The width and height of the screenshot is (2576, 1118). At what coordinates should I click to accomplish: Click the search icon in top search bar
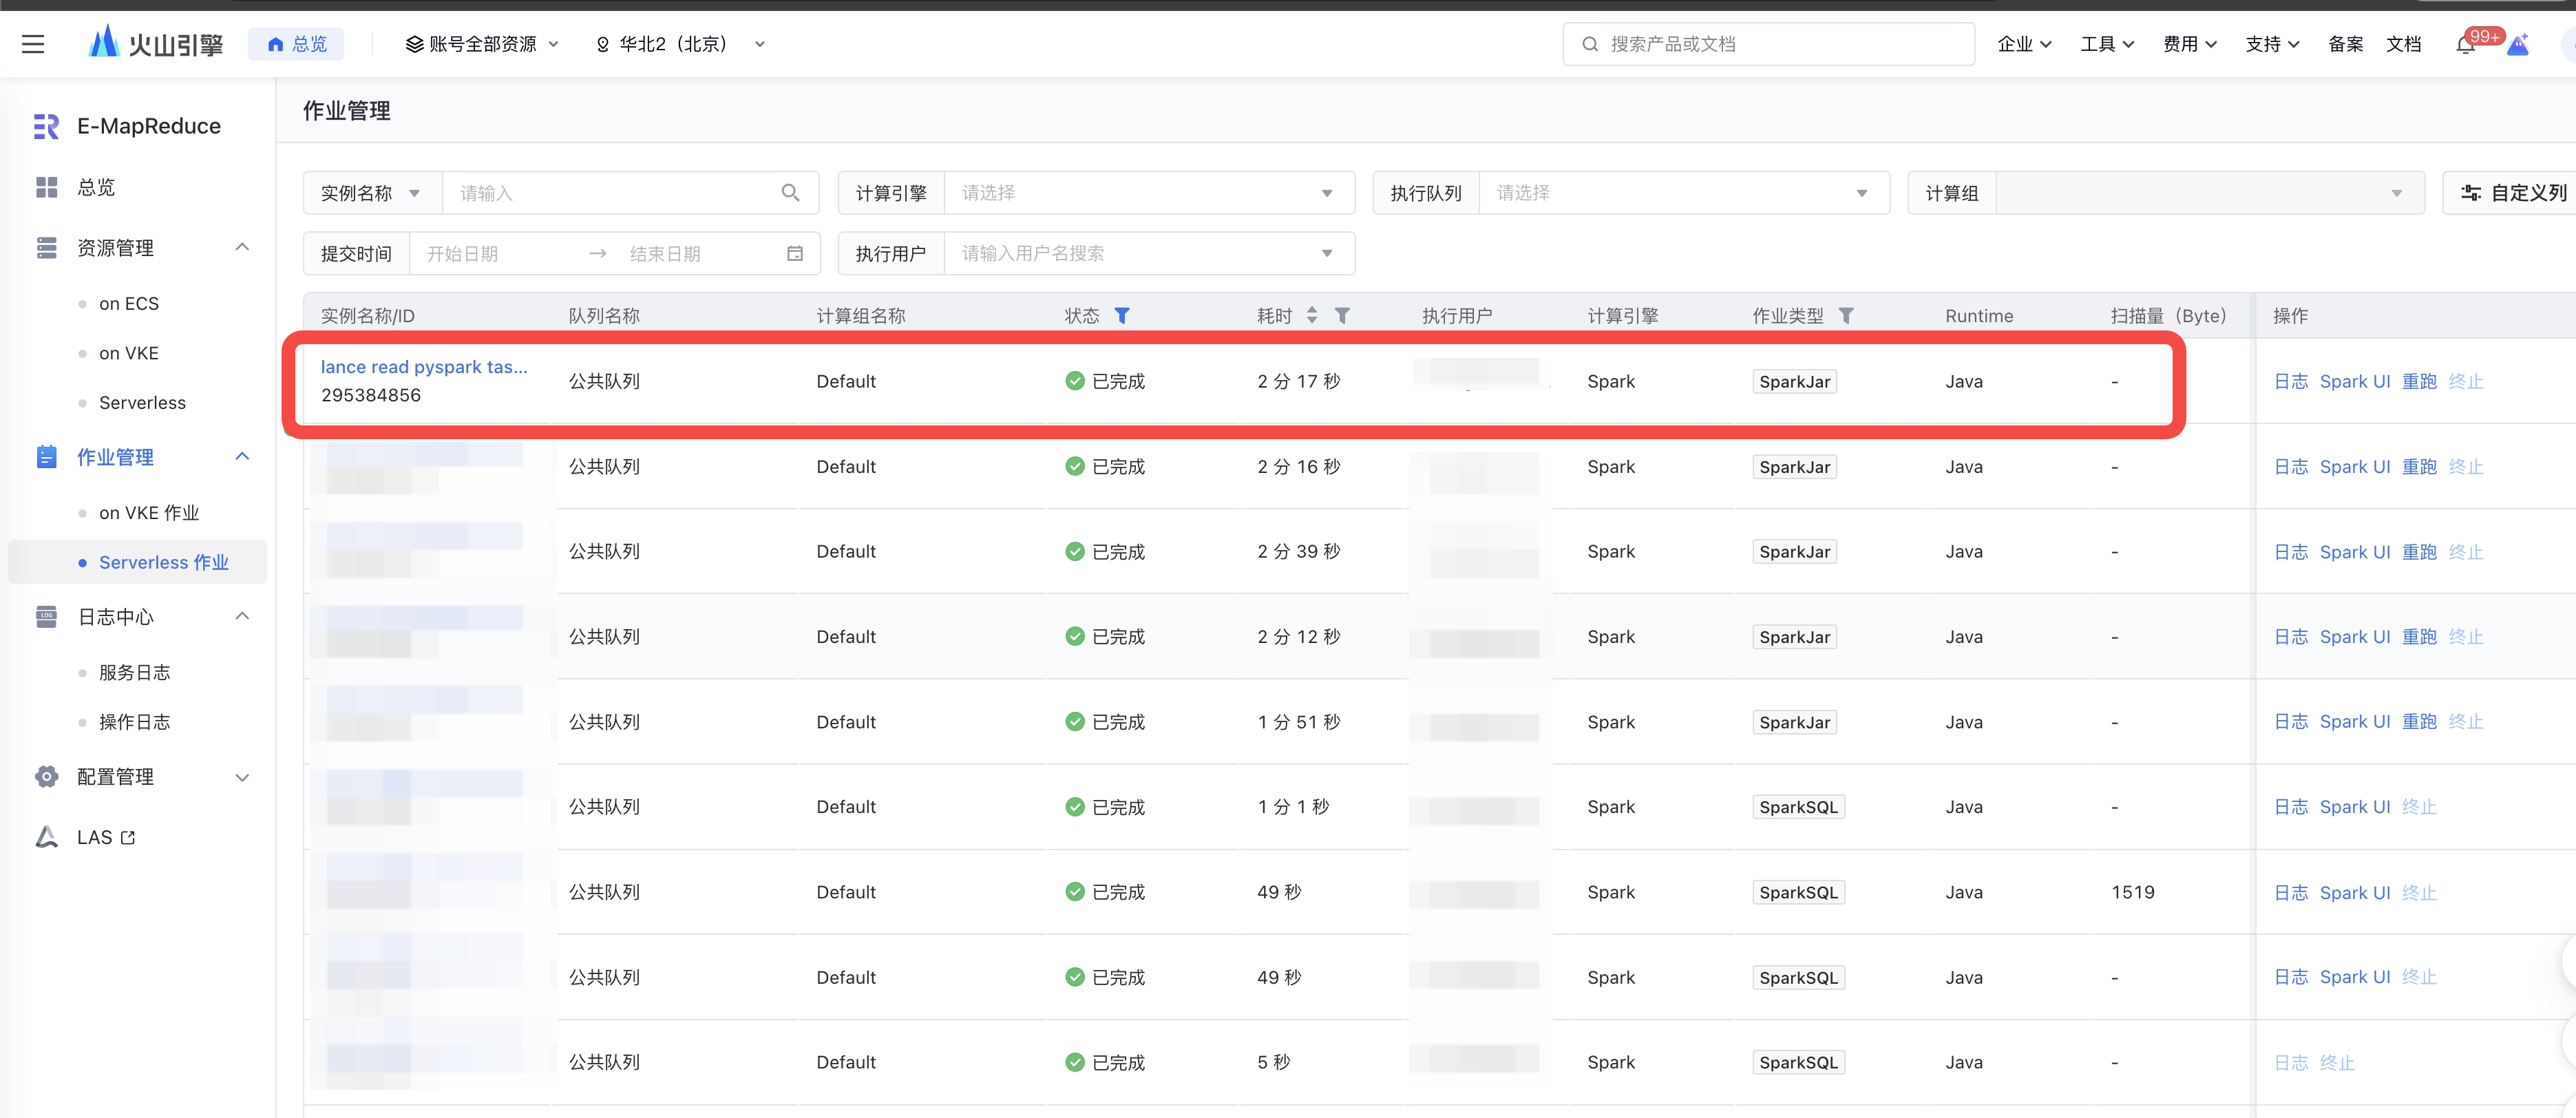click(x=1589, y=44)
